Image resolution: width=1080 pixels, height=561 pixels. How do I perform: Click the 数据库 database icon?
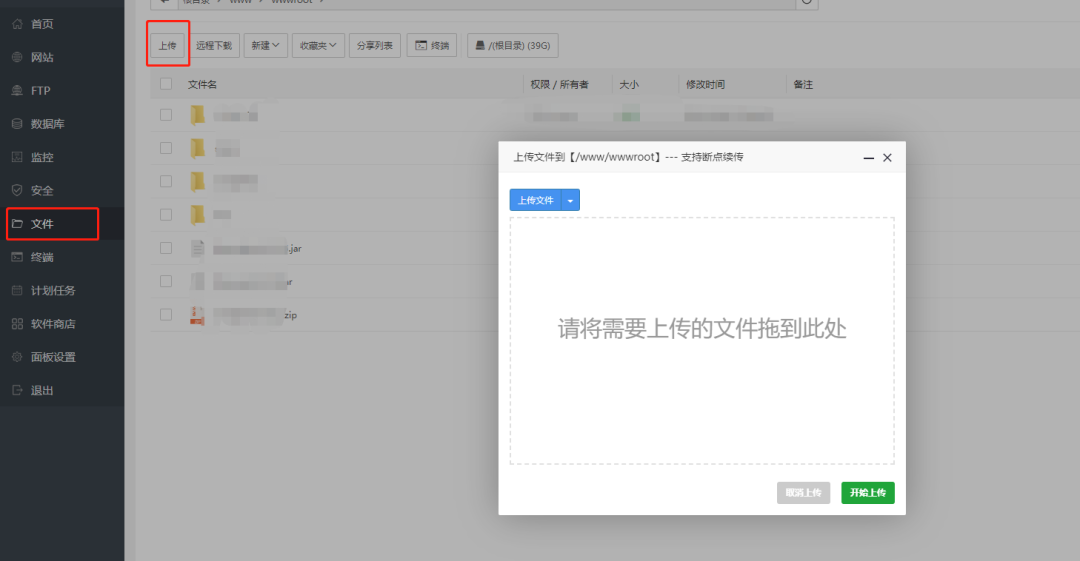[x=17, y=124]
